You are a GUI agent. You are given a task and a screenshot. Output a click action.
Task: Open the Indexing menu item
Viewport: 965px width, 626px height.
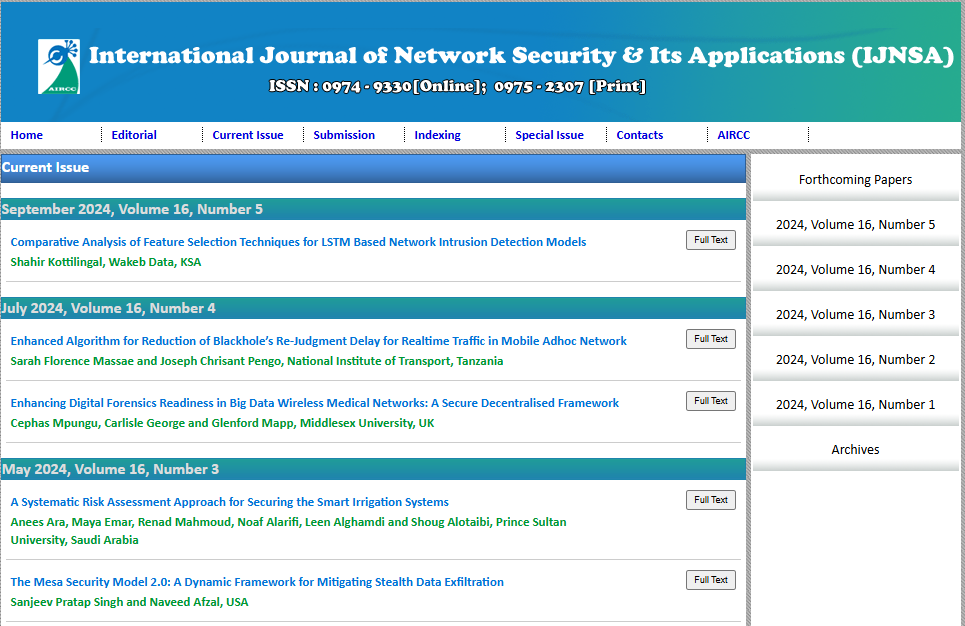click(437, 135)
